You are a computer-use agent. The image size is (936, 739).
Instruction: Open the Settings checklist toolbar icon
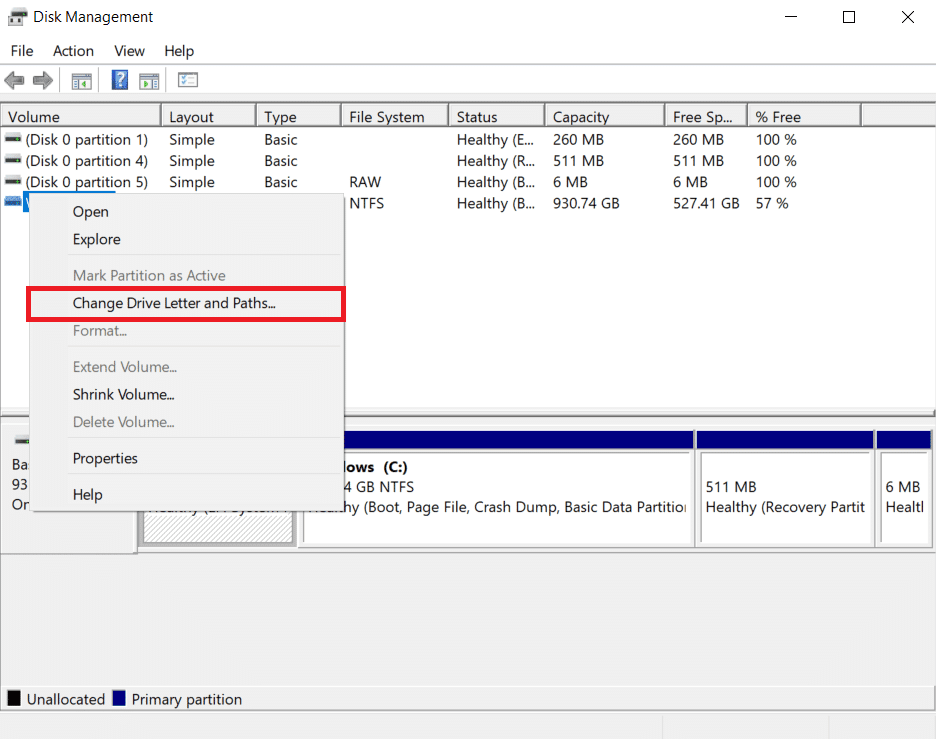(188, 79)
